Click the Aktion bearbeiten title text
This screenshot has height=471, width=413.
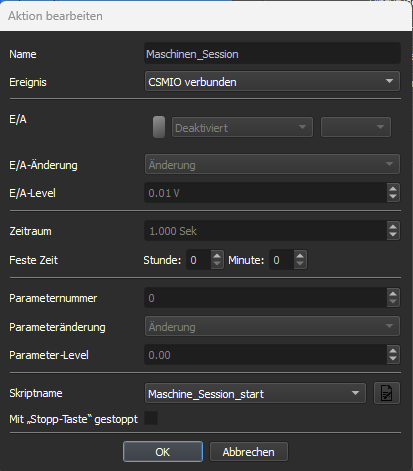pos(55,16)
